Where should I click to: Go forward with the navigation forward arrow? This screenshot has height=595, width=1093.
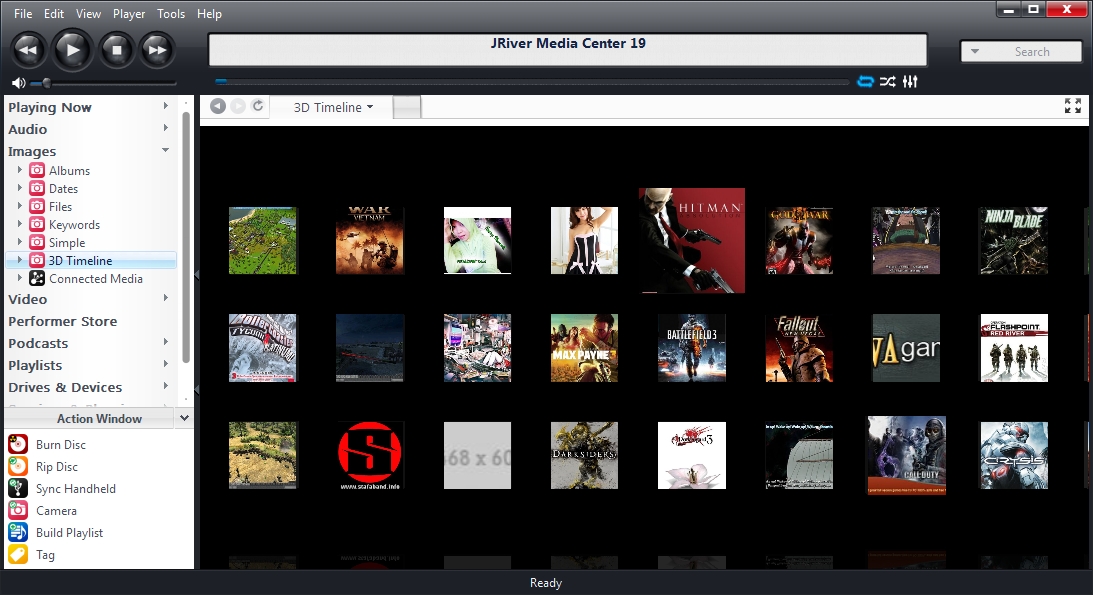(238, 106)
